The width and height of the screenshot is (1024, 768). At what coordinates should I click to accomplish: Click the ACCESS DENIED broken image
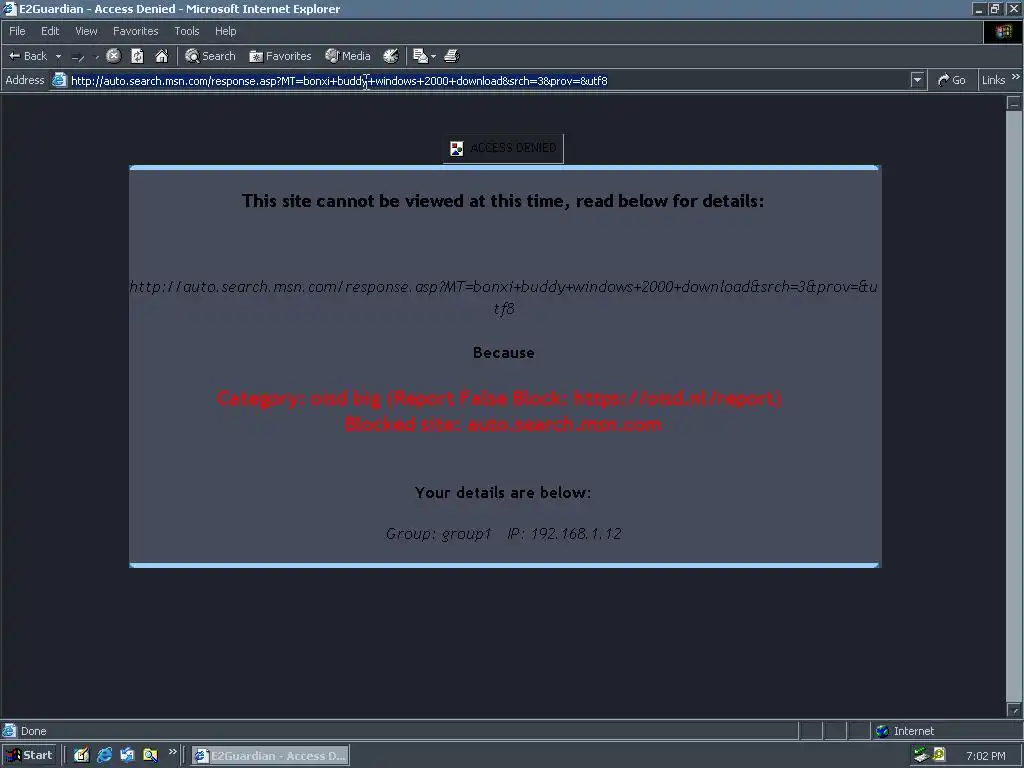(x=503, y=148)
